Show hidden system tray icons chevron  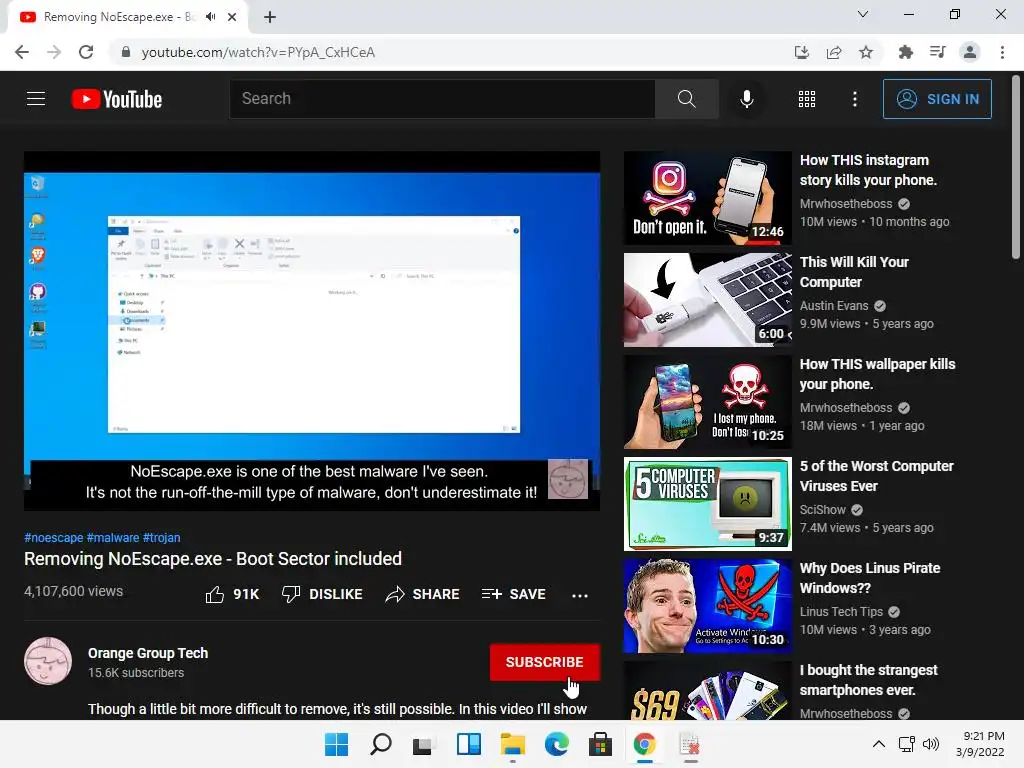tap(879, 744)
